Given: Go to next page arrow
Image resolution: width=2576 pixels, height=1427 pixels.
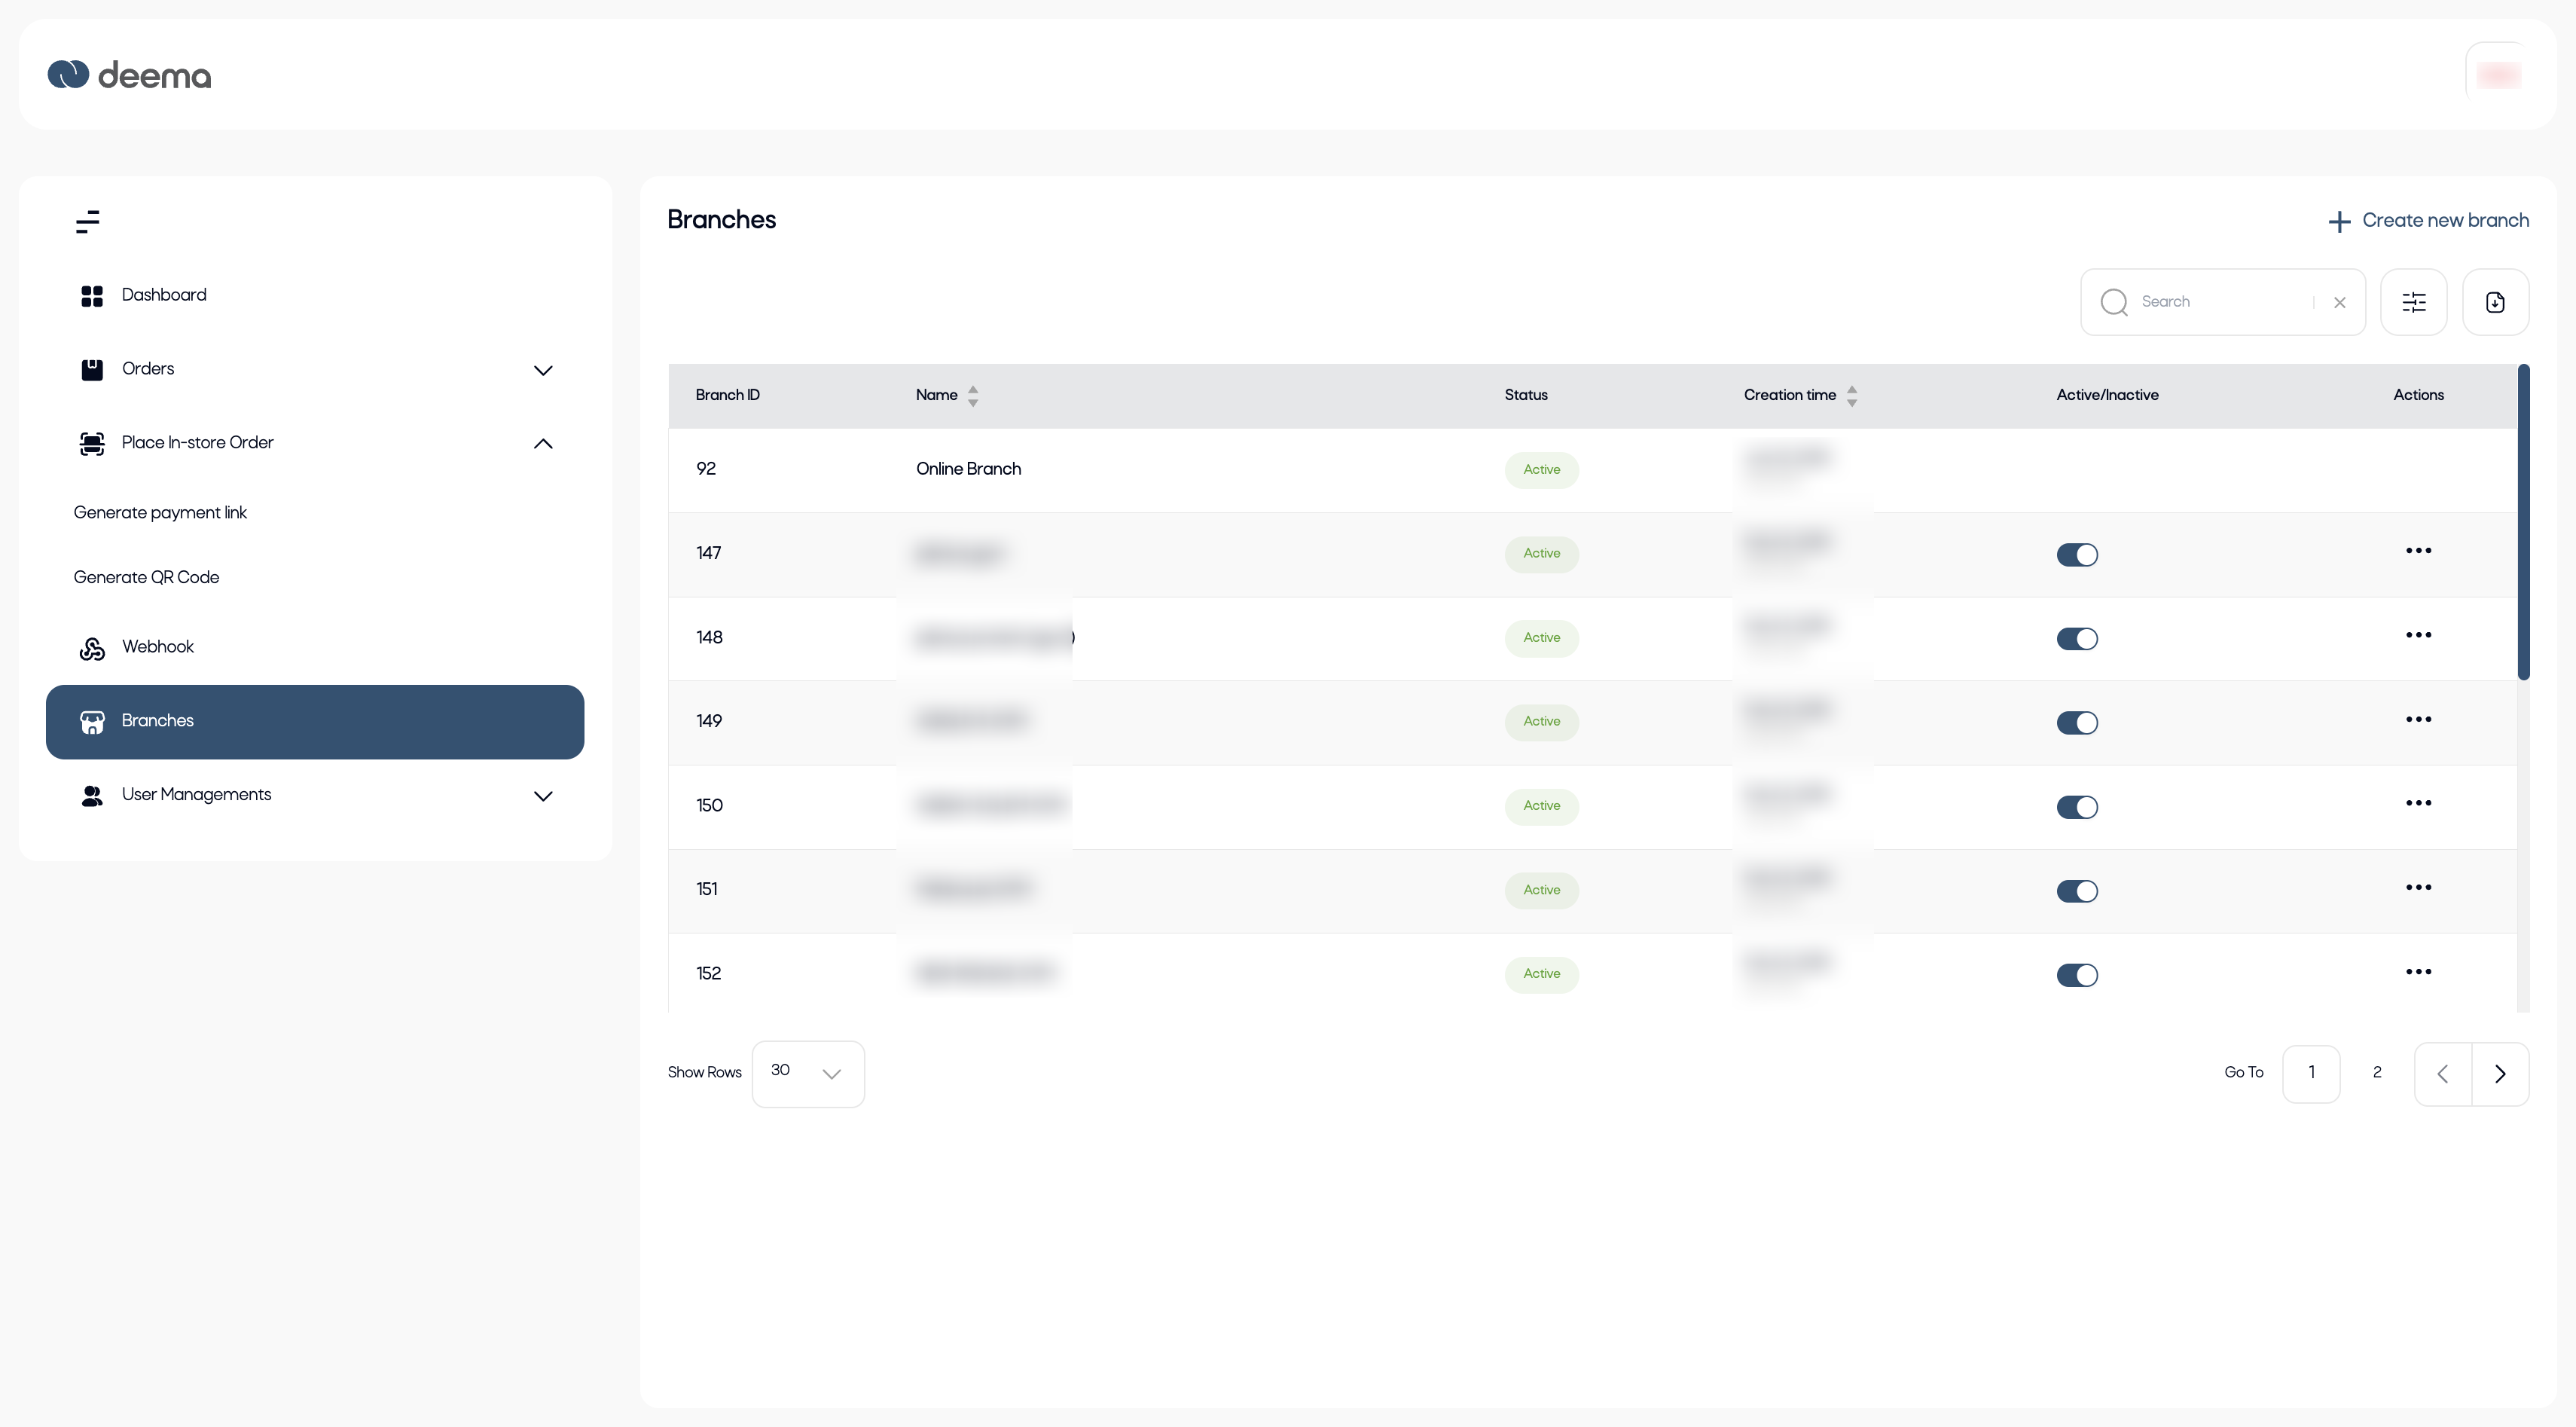Looking at the screenshot, I should (x=2500, y=1074).
